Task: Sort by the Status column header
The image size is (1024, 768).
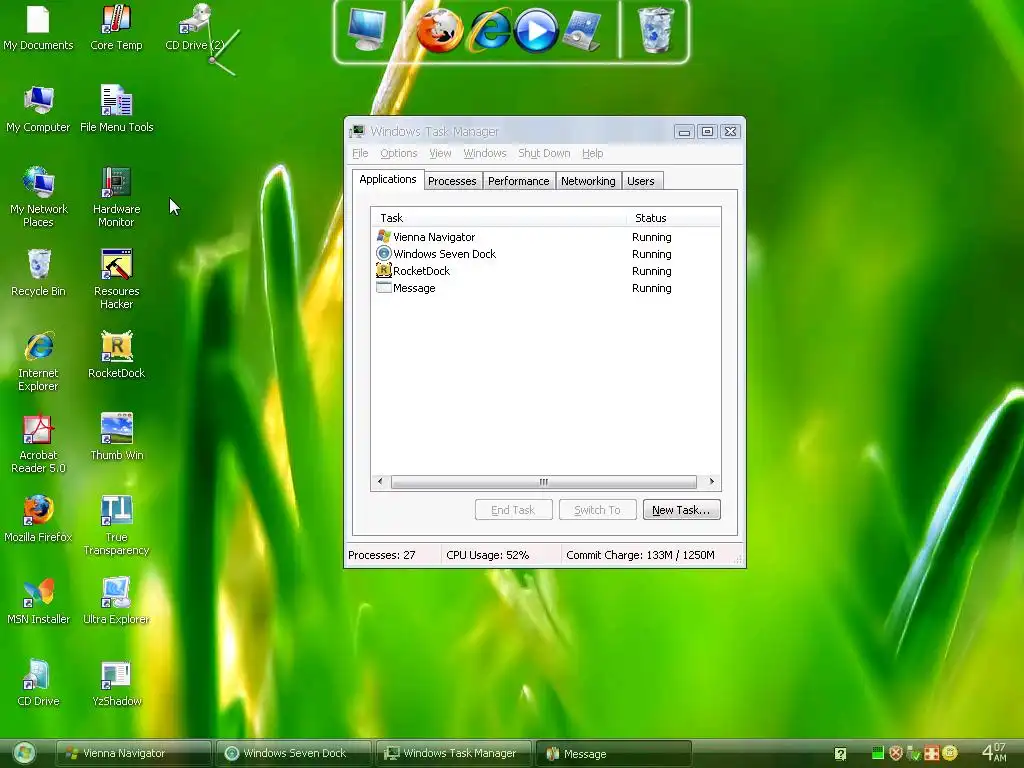Action: (x=673, y=218)
